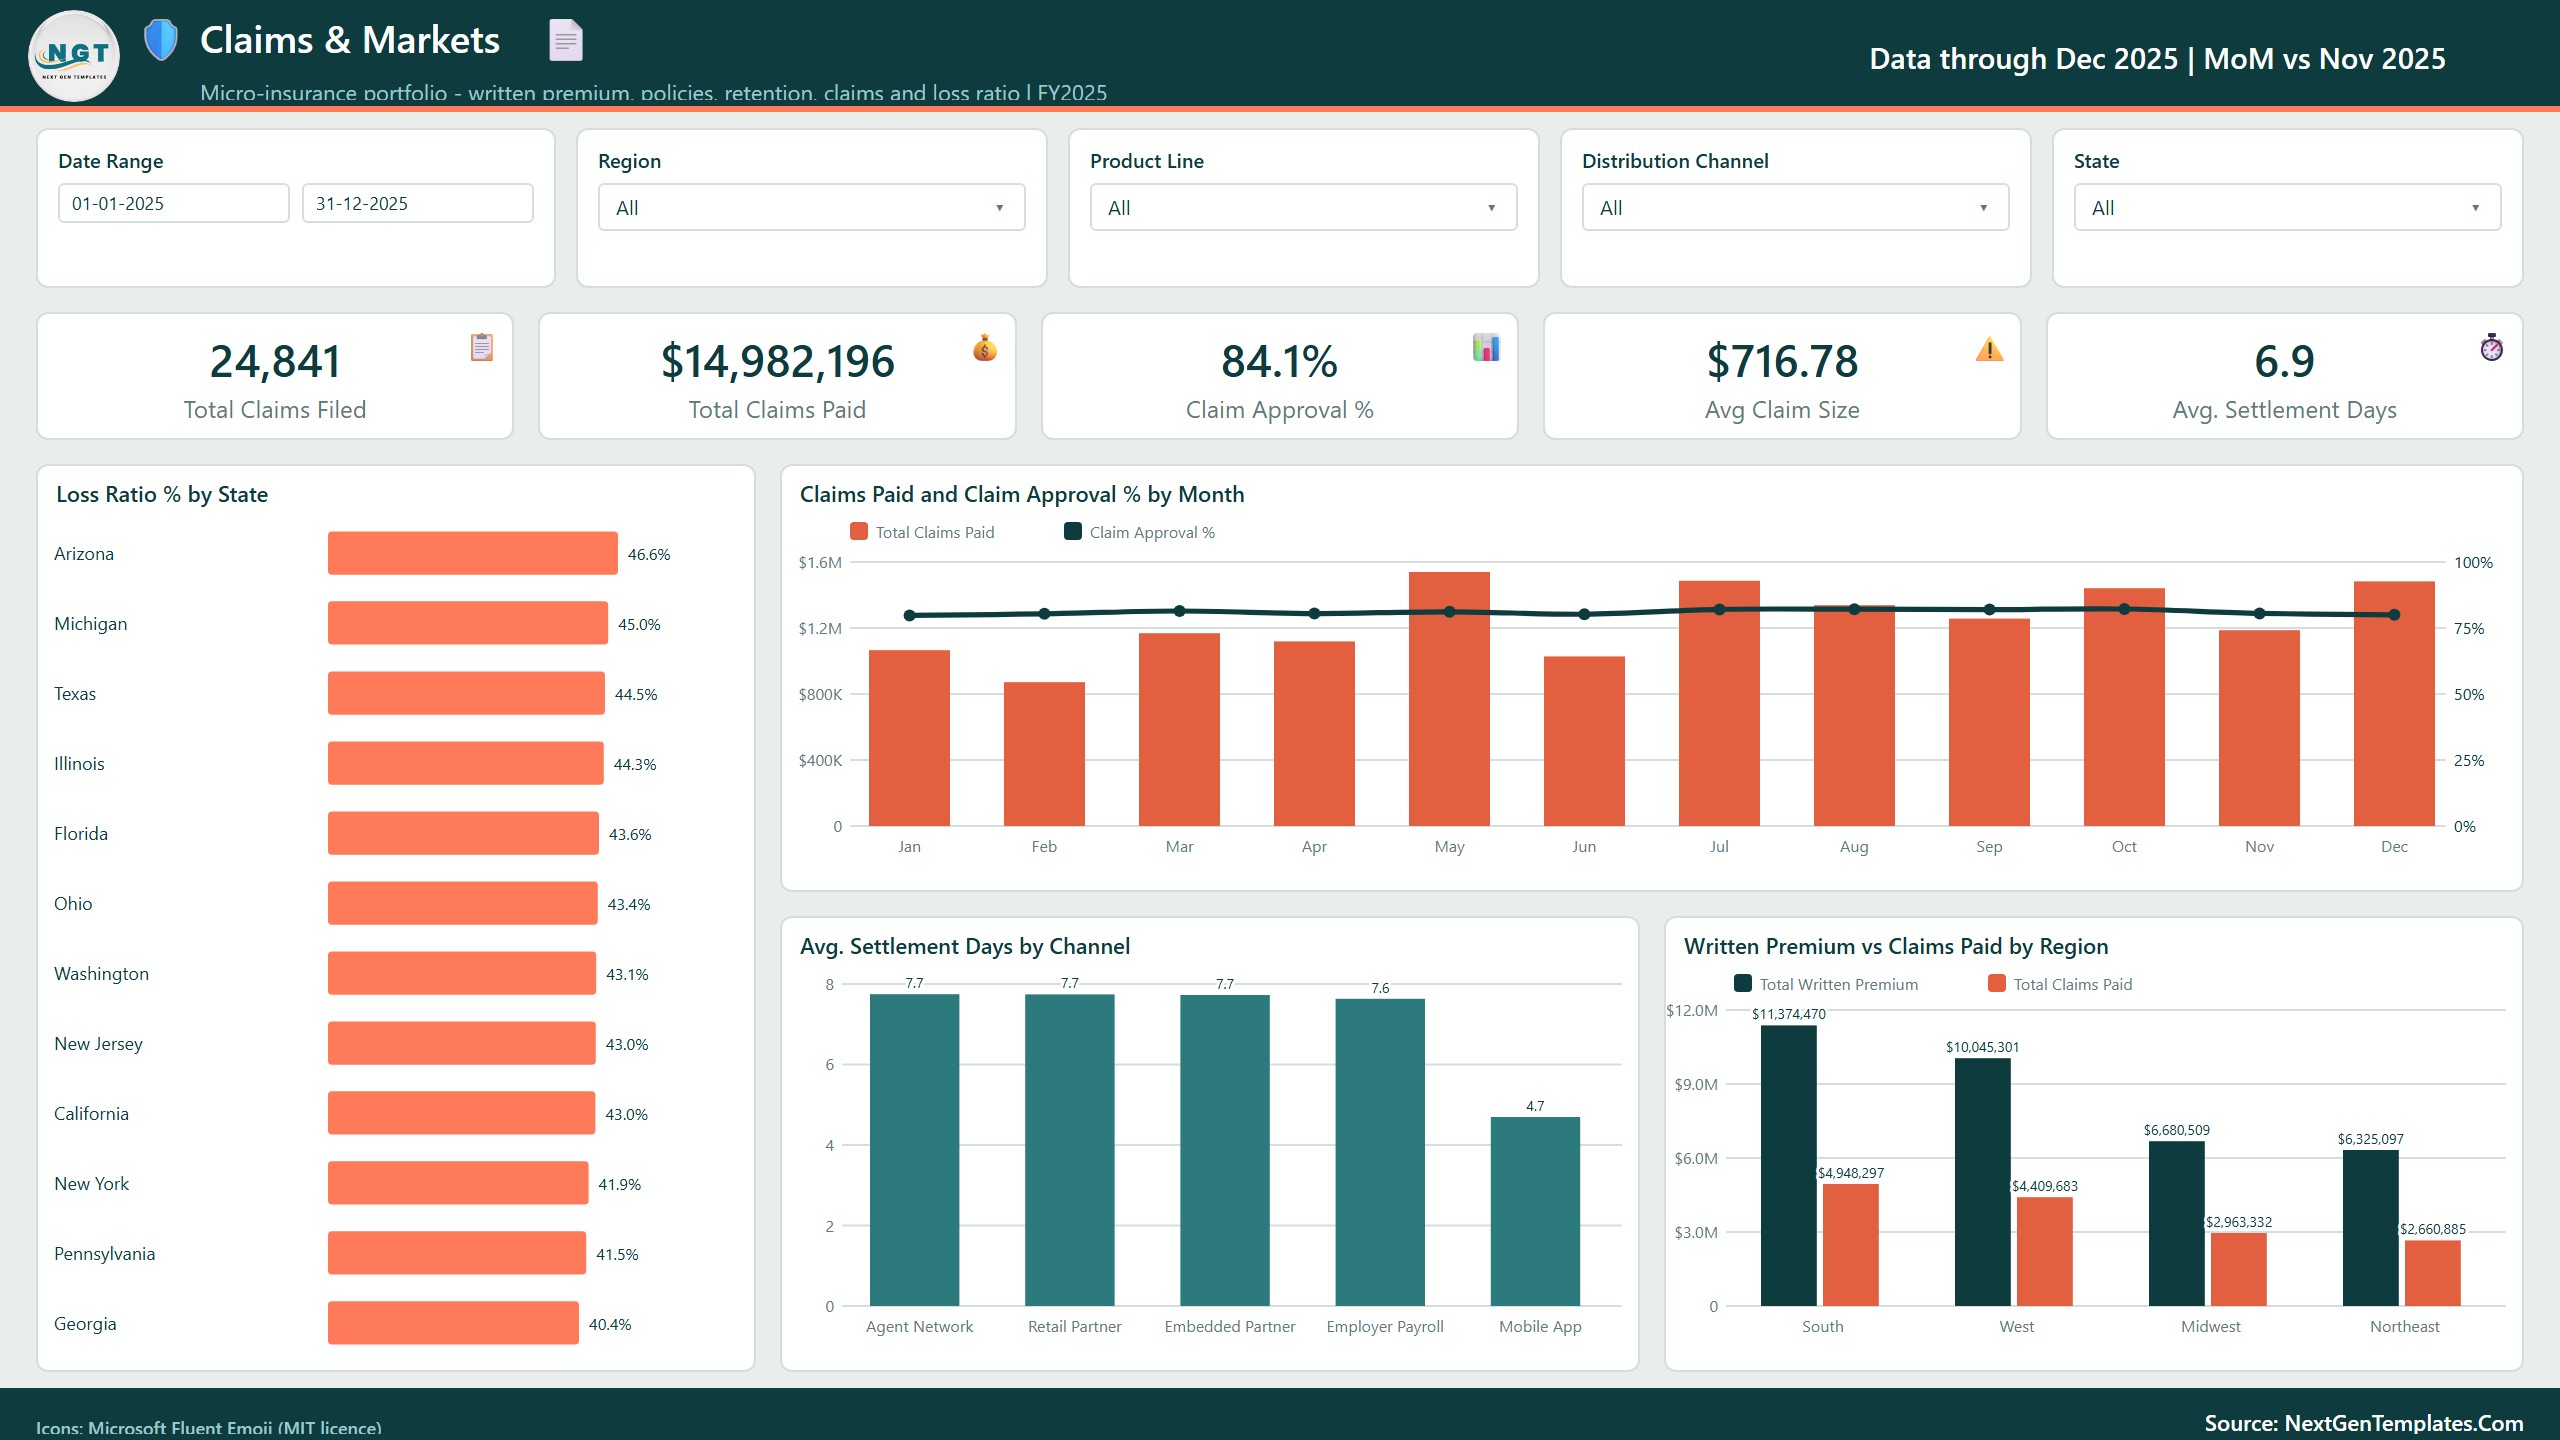2560x1440 pixels.
Task: Click the blue shield icon
Action: pyautogui.click(x=160, y=40)
